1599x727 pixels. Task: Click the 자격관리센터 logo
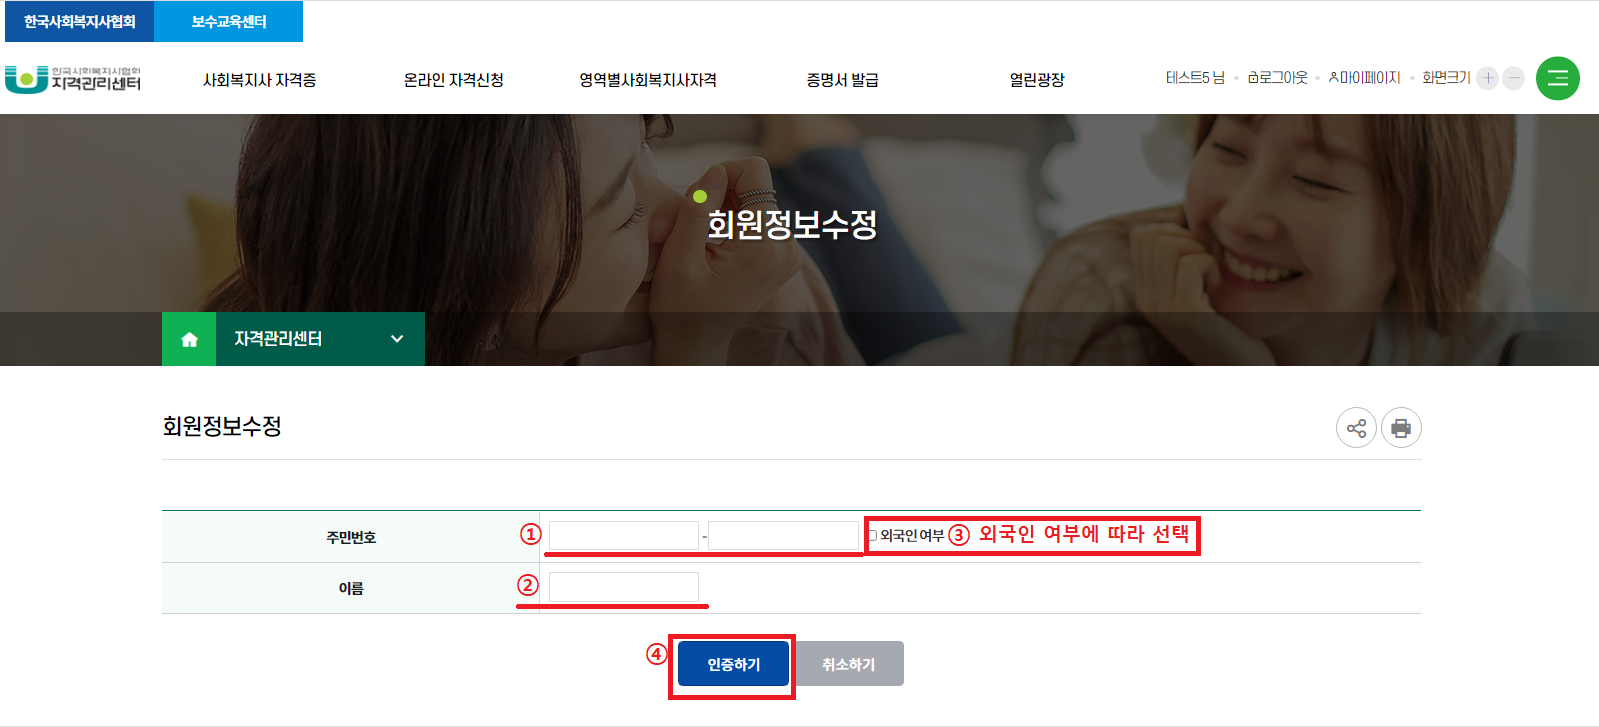(73, 79)
